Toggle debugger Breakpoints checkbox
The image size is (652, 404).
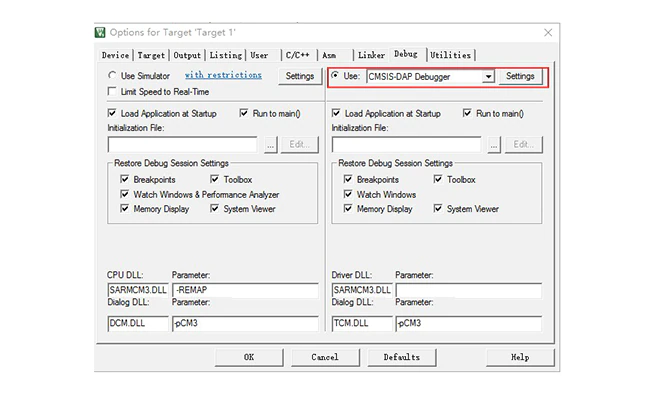tap(348, 179)
